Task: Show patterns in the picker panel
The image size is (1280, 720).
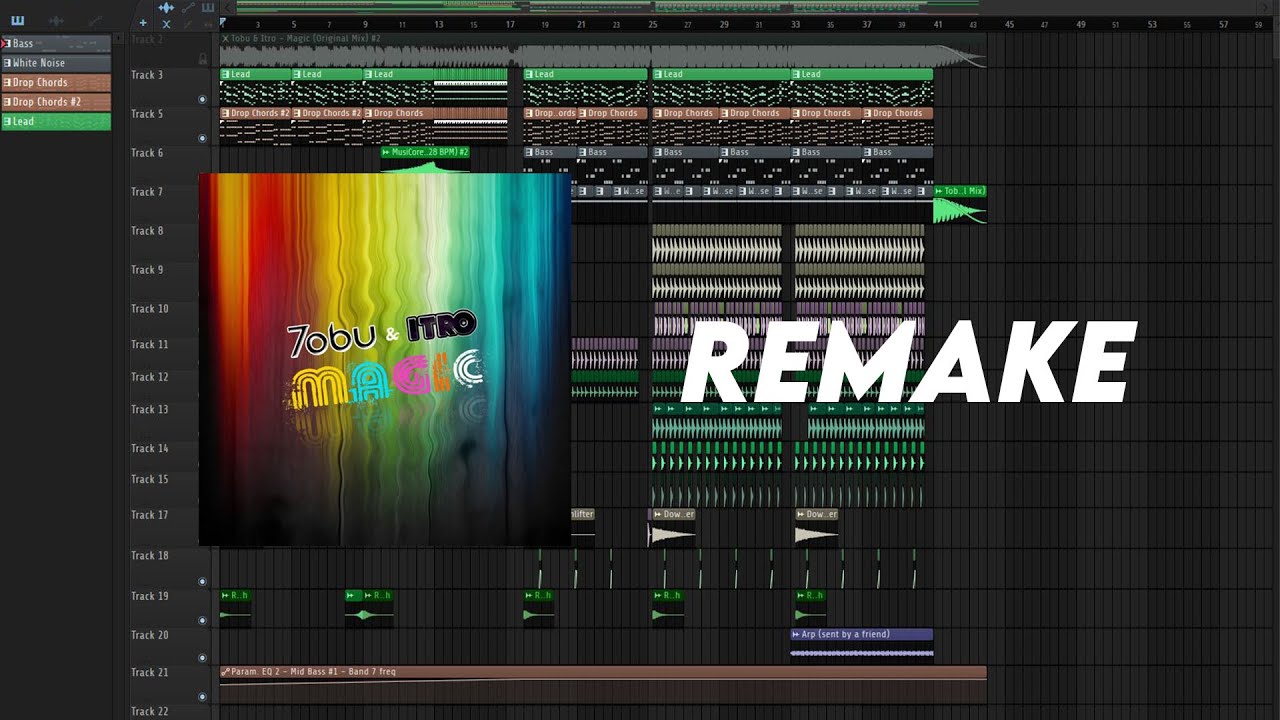Action: pyautogui.click(x=18, y=20)
